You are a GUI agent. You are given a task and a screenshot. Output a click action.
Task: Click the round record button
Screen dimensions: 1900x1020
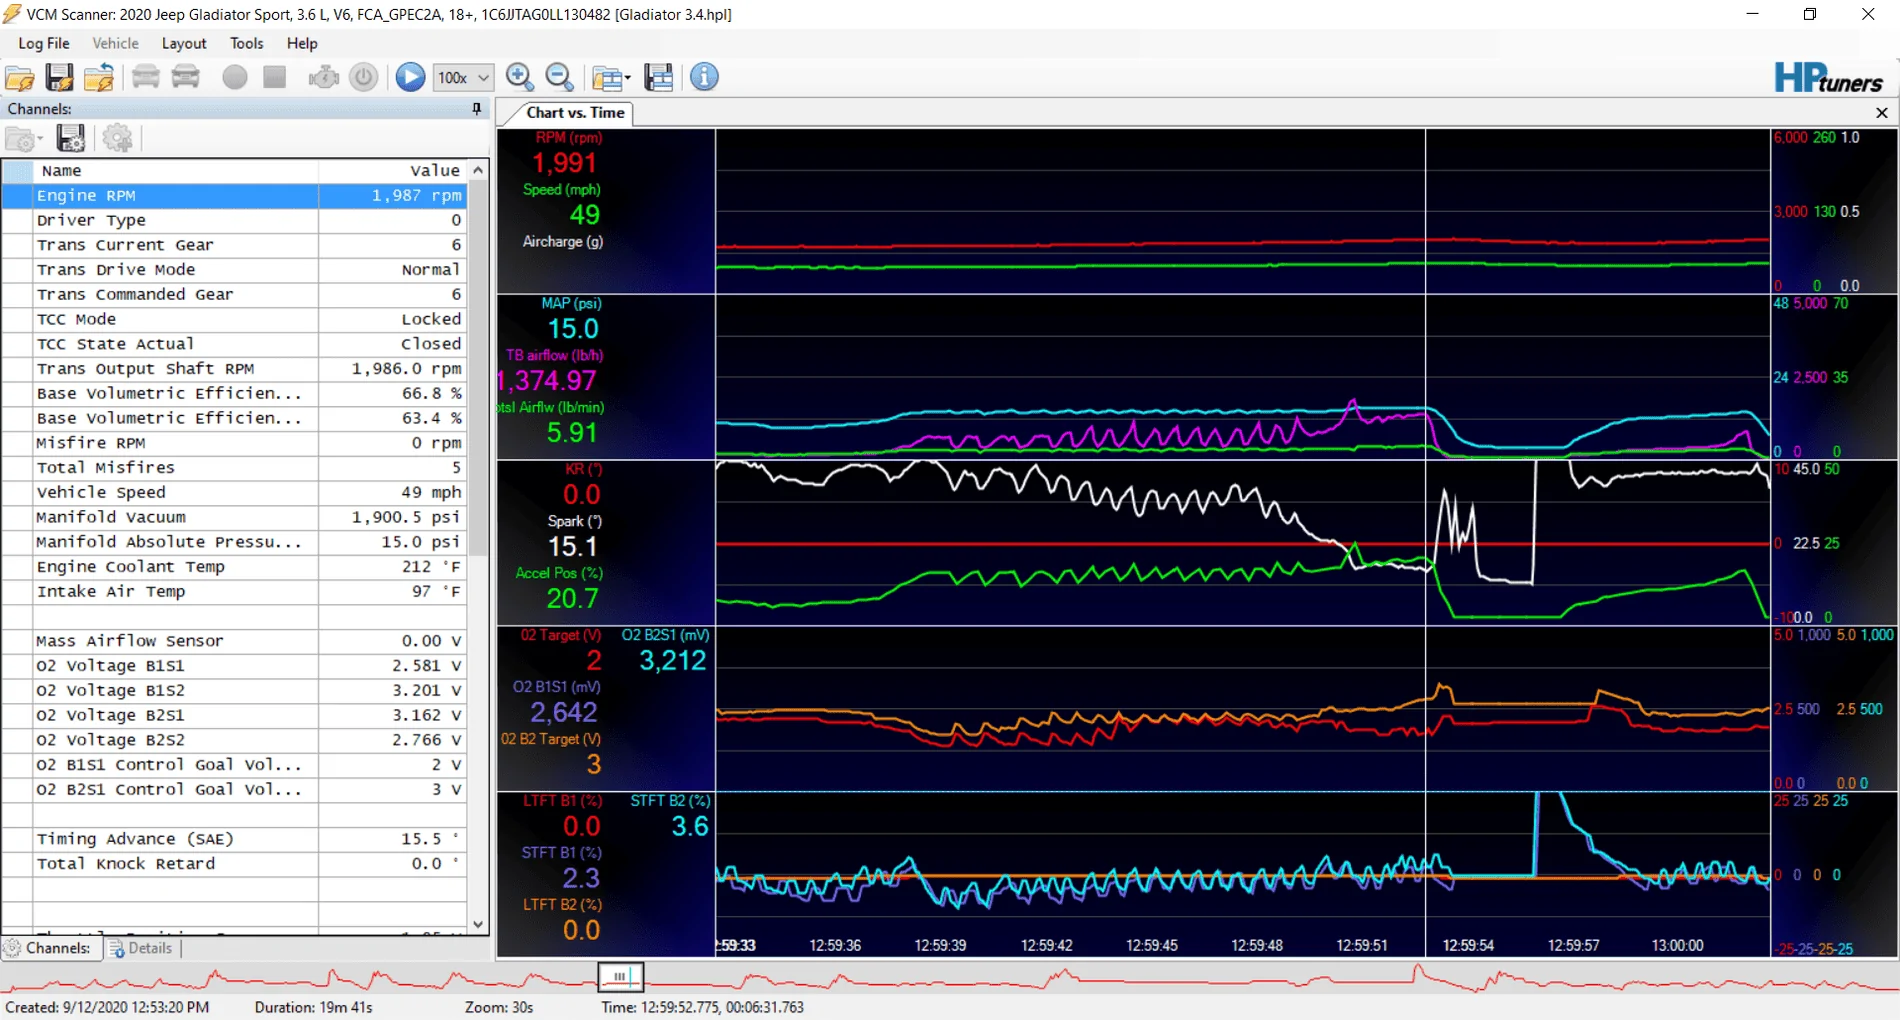point(235,77)
